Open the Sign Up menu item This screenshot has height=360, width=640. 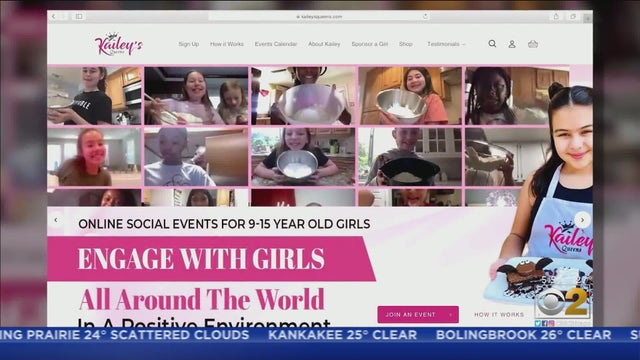(189, 44)
